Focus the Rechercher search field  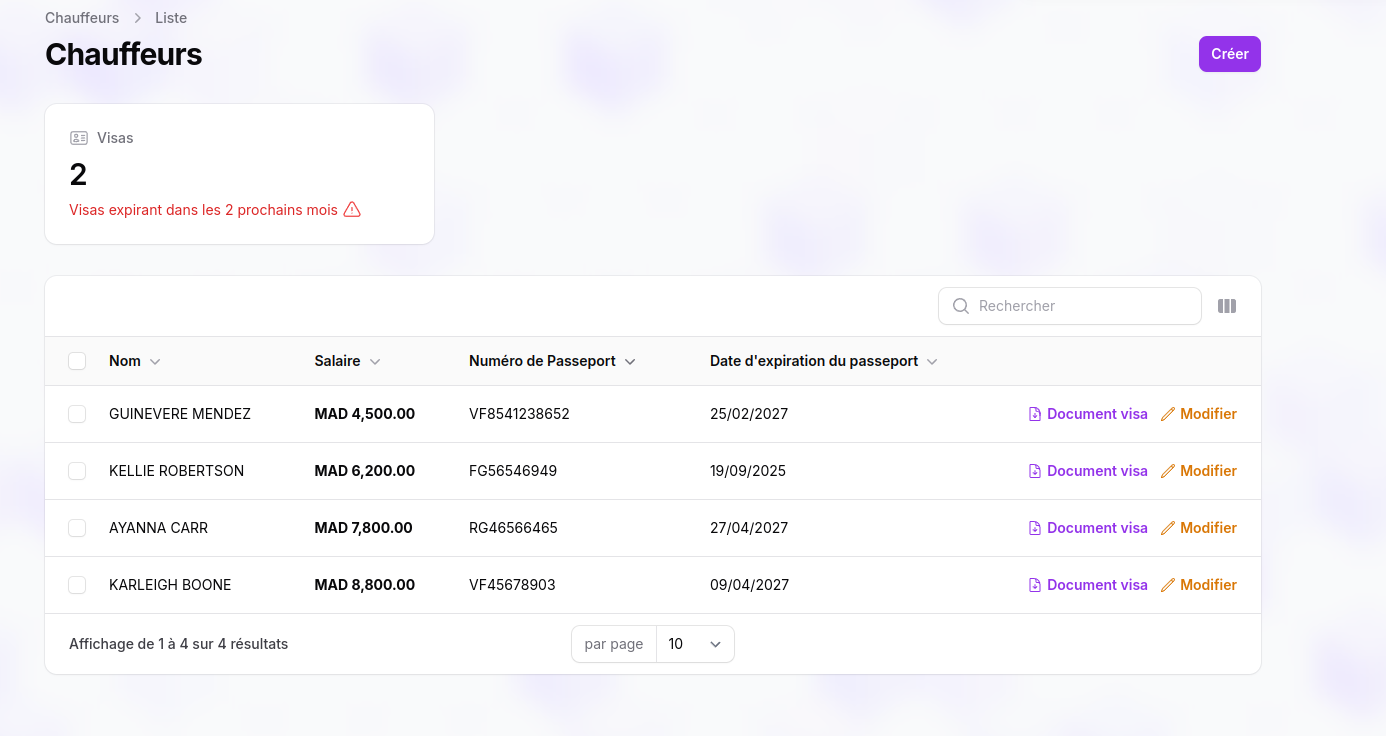point(1082,306)
